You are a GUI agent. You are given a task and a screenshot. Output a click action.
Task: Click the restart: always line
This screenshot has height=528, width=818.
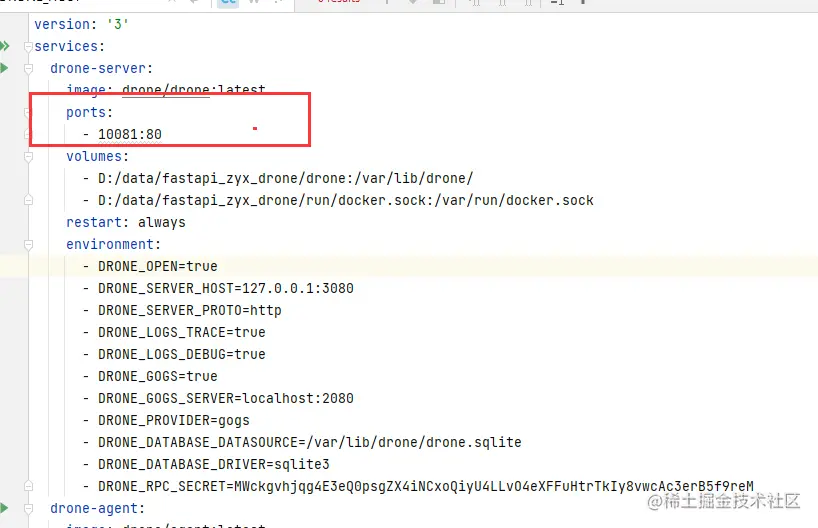click(x=126, y=222)
